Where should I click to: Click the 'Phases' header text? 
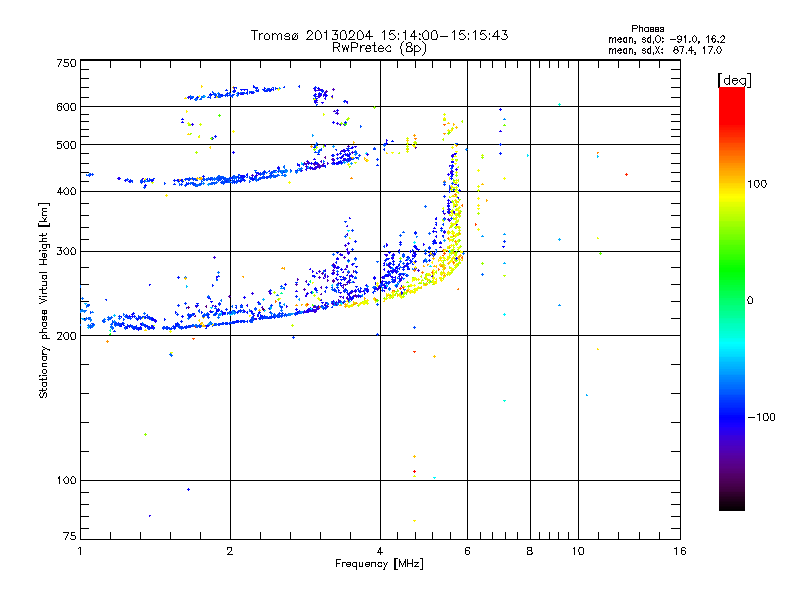click(647, 29)
